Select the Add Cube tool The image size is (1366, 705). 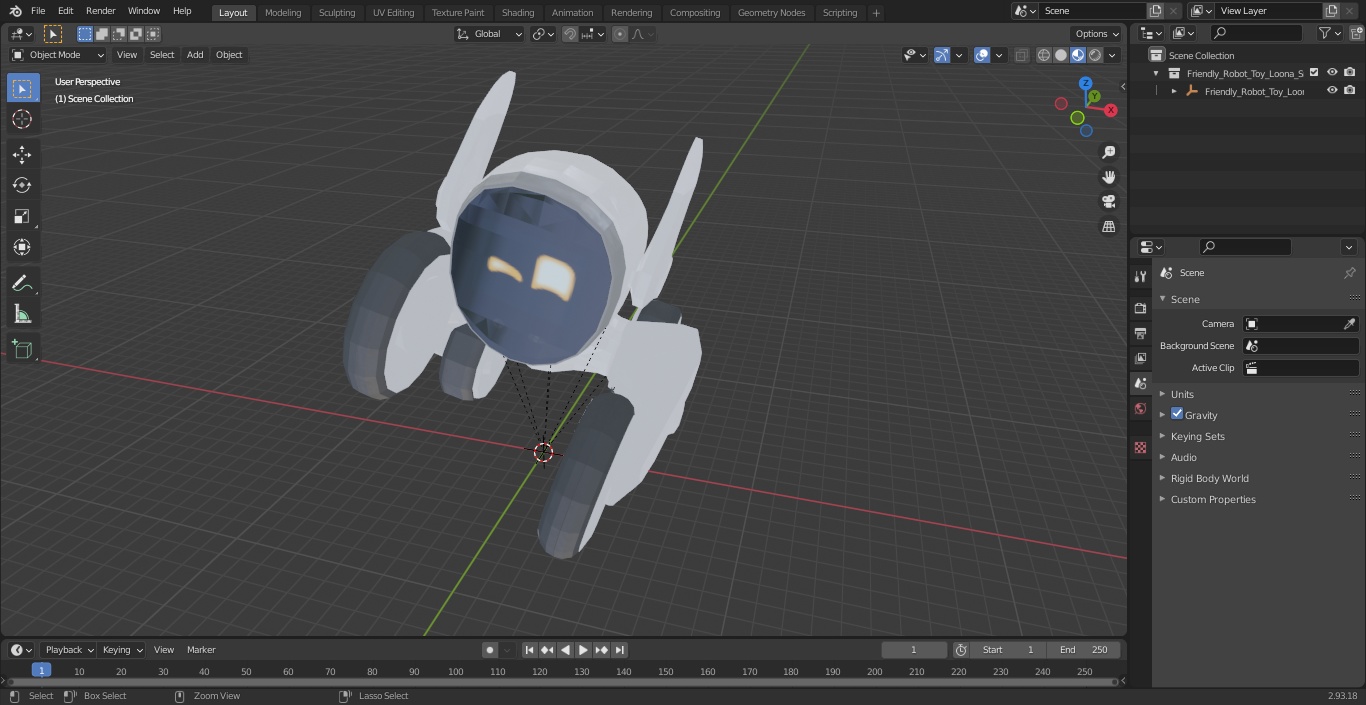tap(22, 350)
